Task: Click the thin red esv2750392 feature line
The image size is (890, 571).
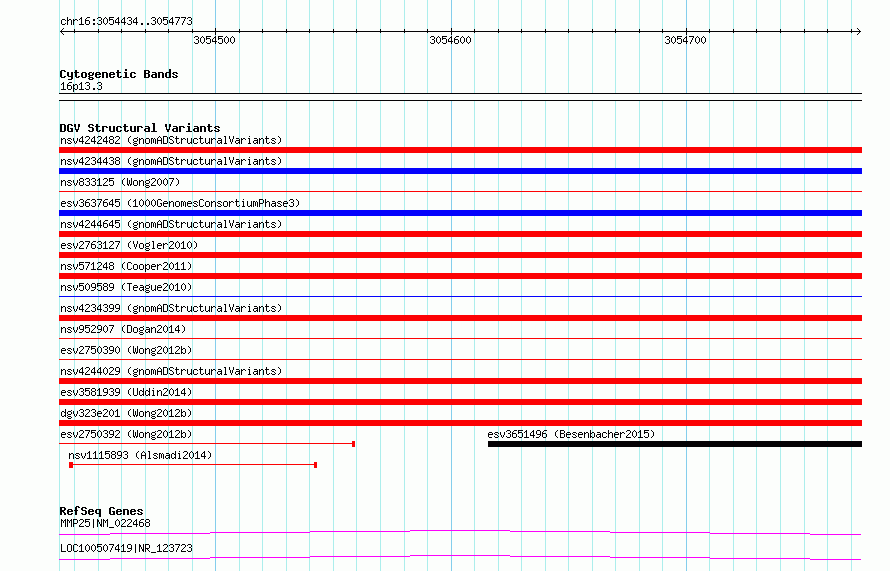Action: click(207, 444)
